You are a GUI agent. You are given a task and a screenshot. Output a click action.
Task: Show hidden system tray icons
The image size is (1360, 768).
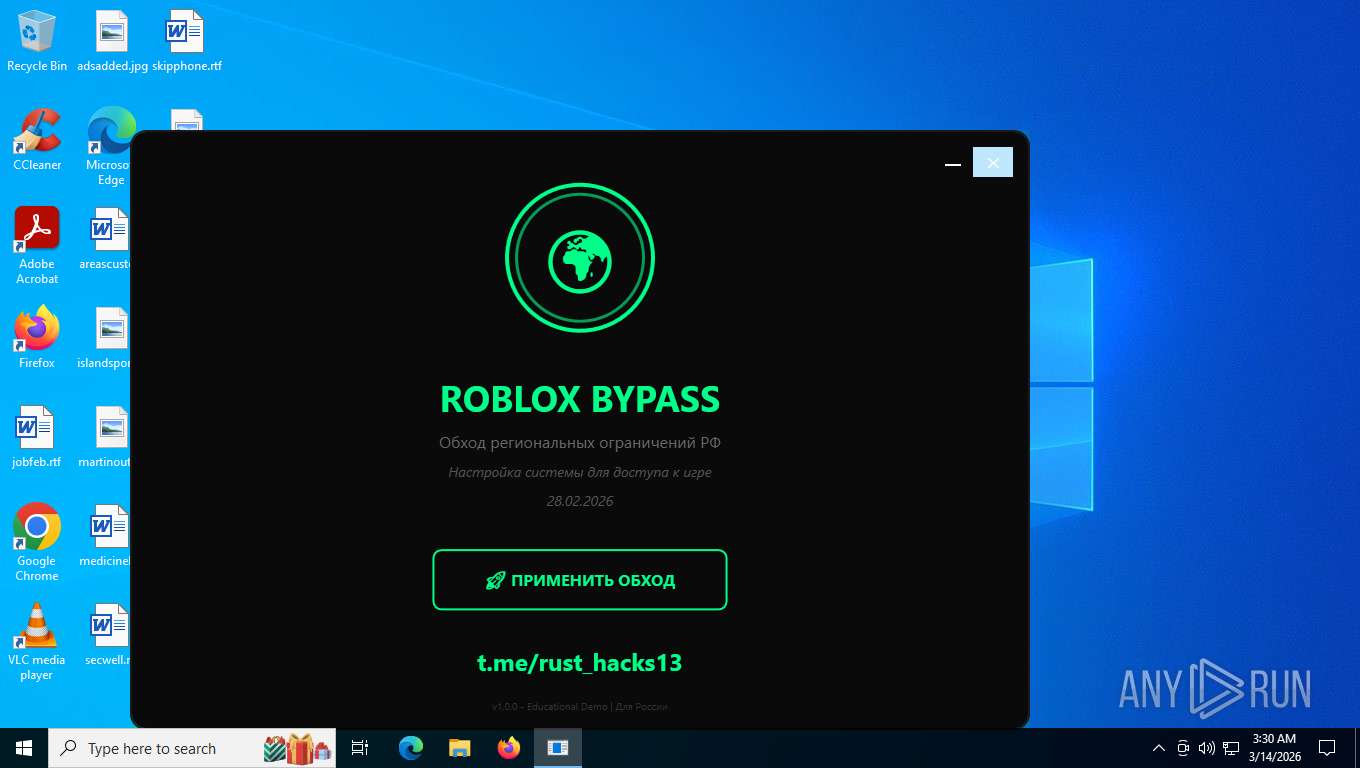pos(1159,748)
